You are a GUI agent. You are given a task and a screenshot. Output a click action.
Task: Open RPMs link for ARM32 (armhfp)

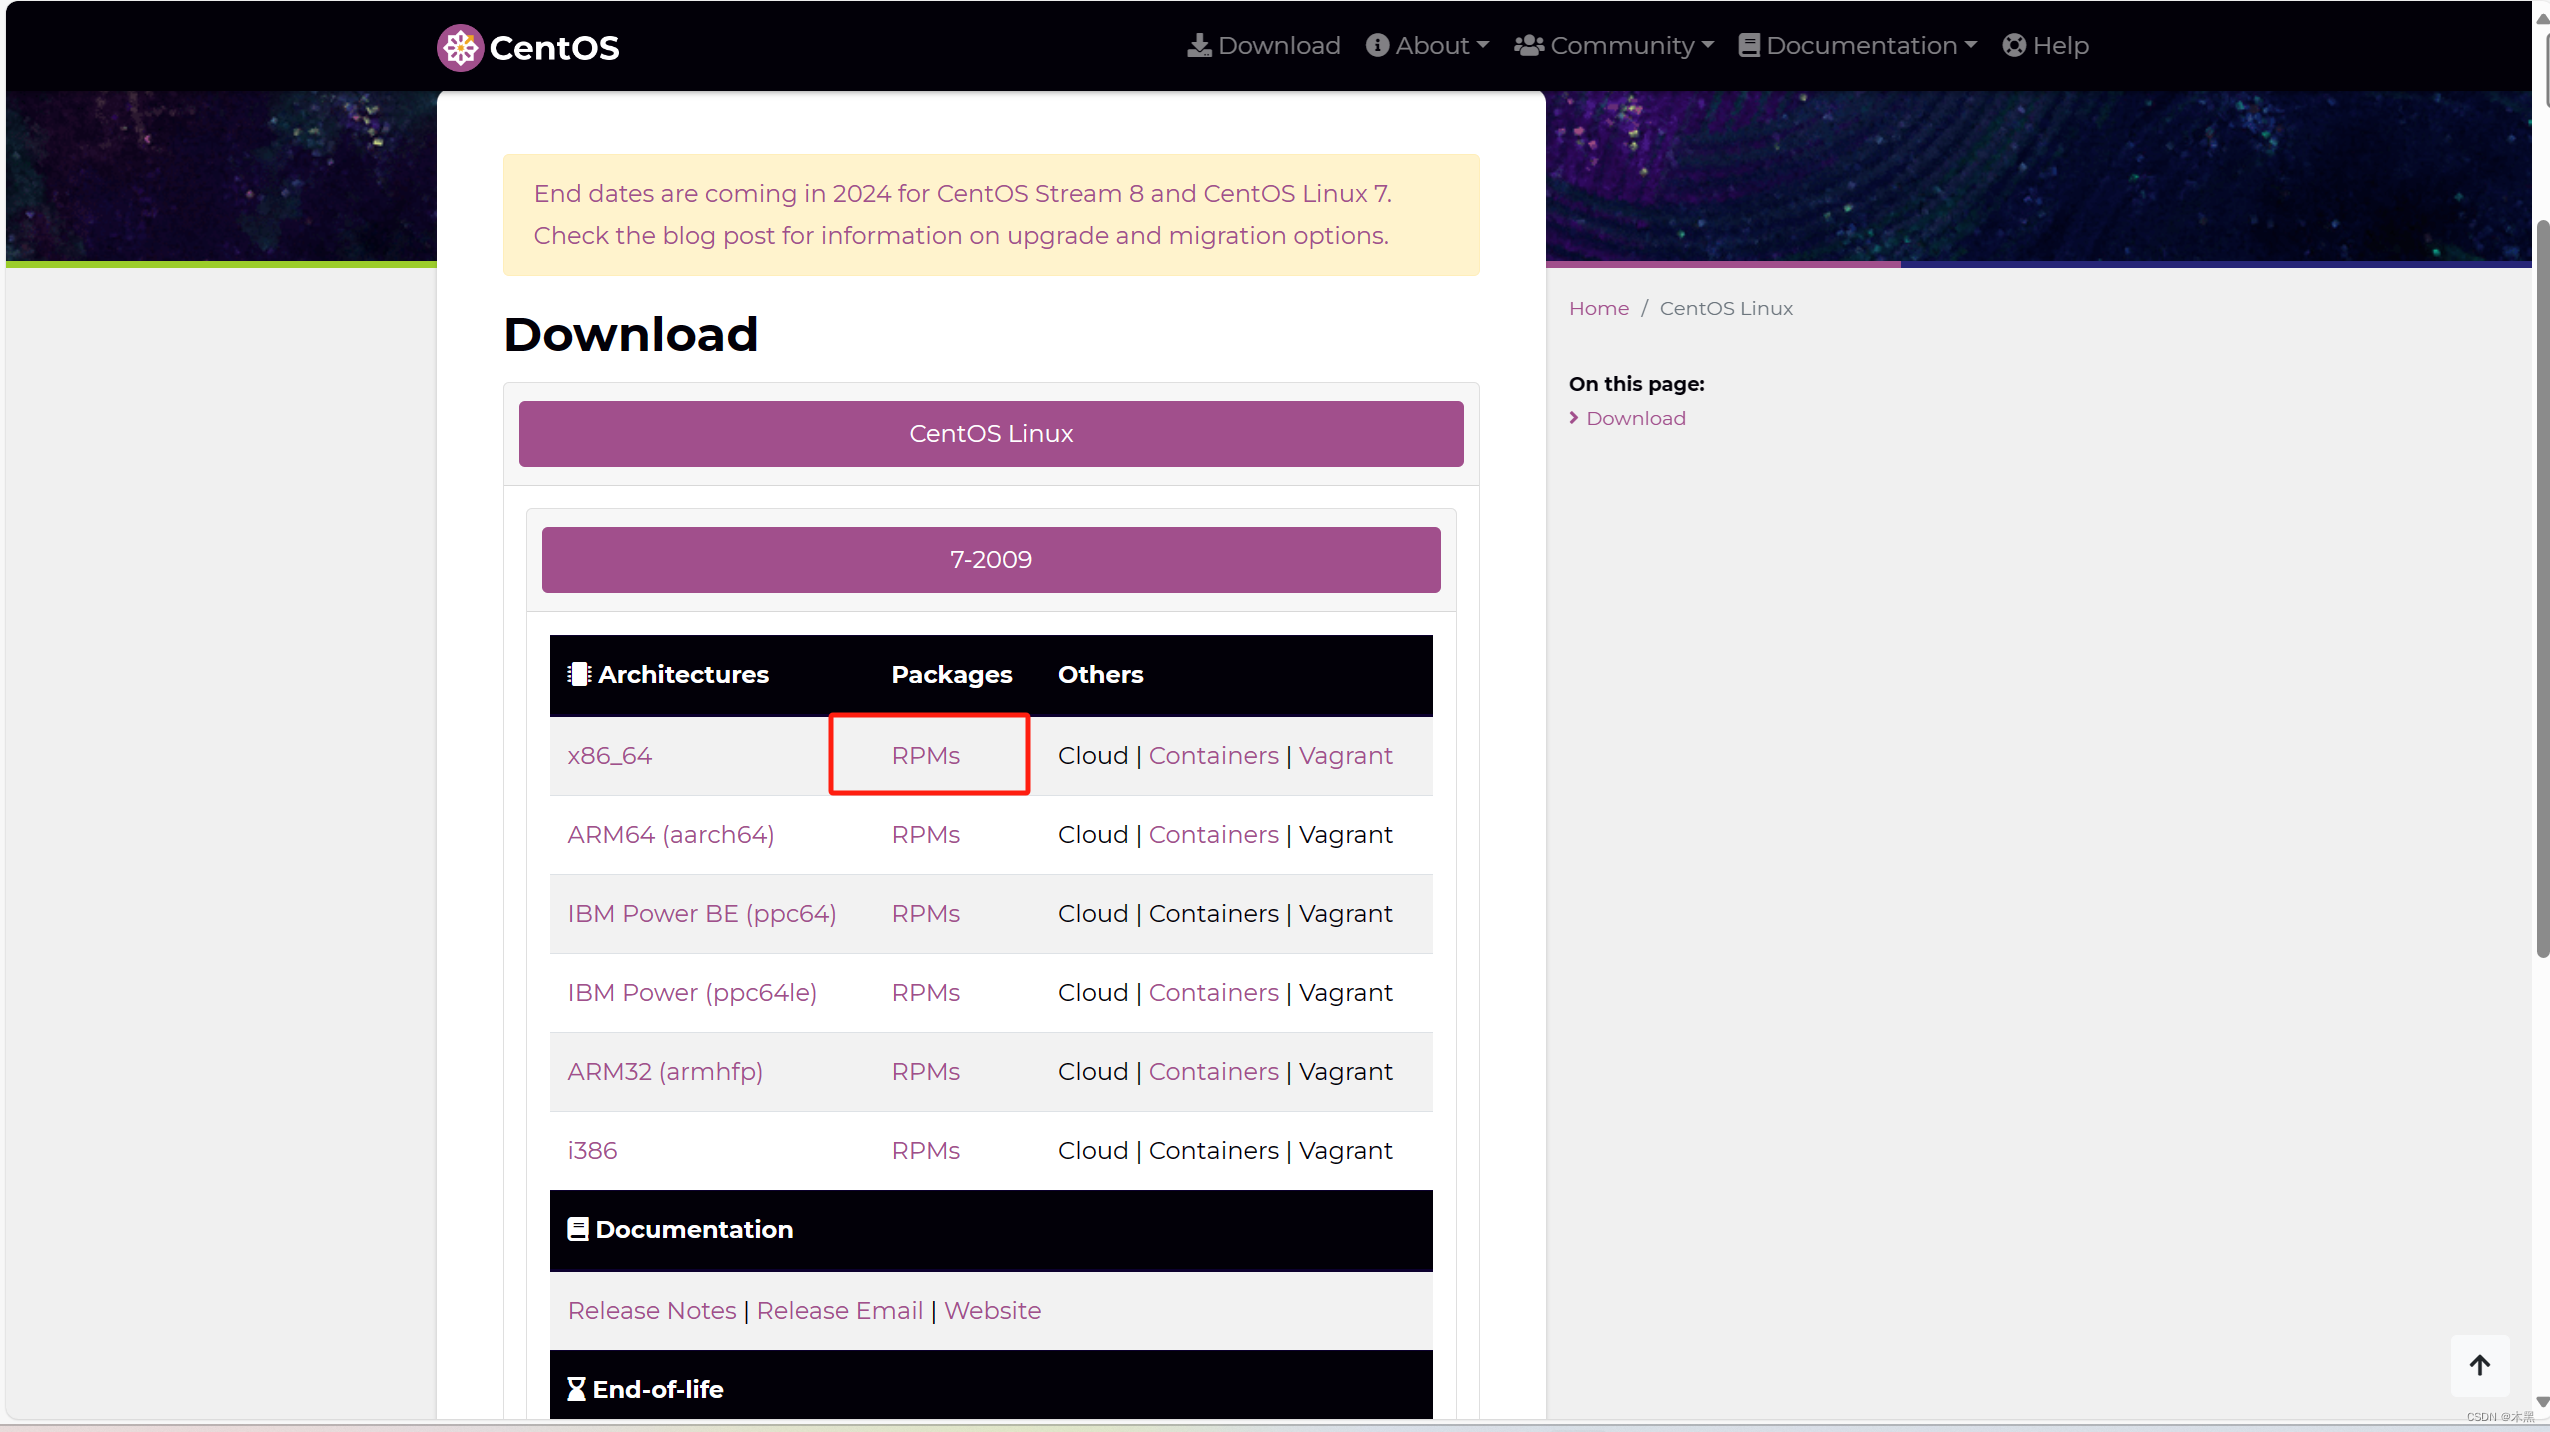pos(925,1072)
